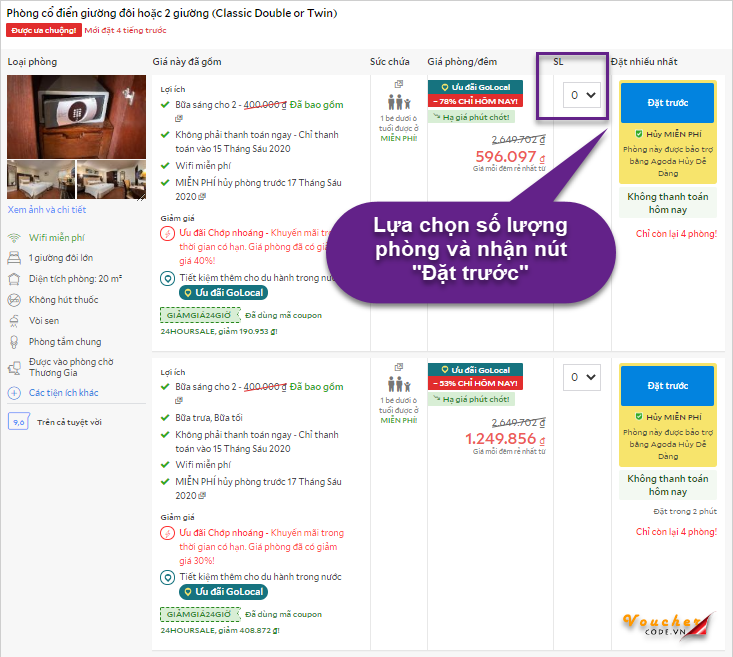
Task: Click the bed icon beside 1 giường đôi lớn
Action: click(14, 257)
